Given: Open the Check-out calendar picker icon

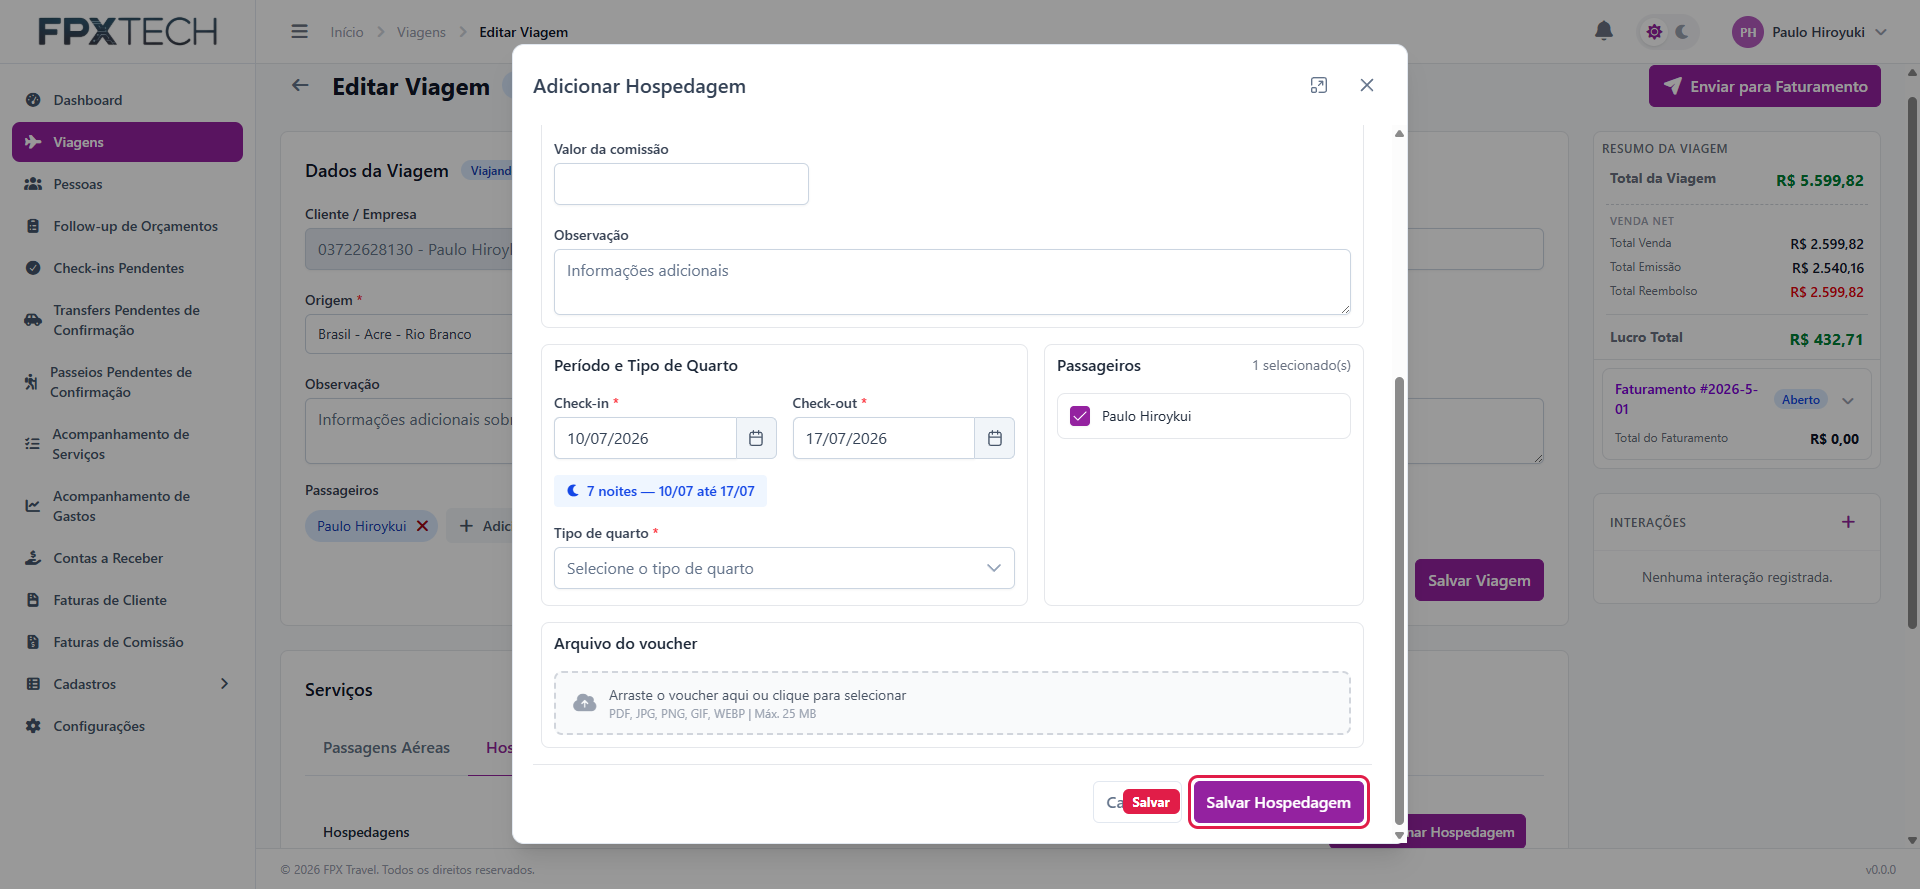Looking at the screenshot, I should click(994, 438).
